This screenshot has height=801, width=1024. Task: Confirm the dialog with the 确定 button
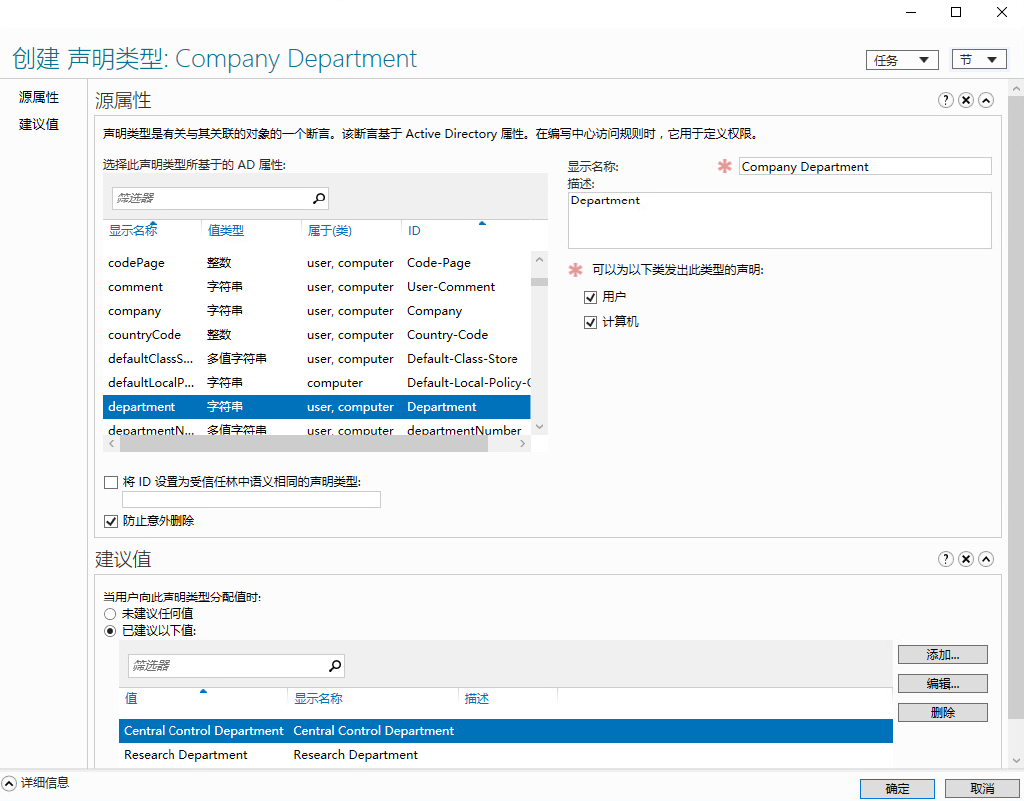897,788
